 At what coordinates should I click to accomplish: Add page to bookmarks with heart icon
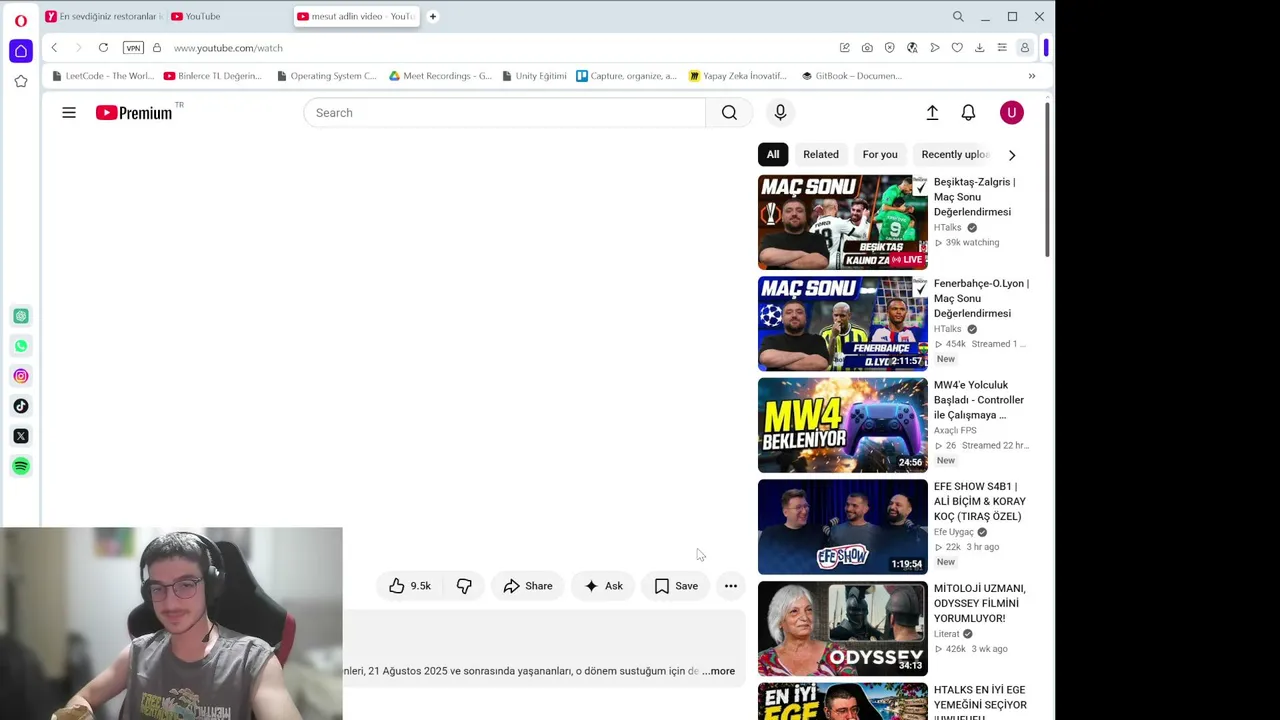(x=957, y=48)
